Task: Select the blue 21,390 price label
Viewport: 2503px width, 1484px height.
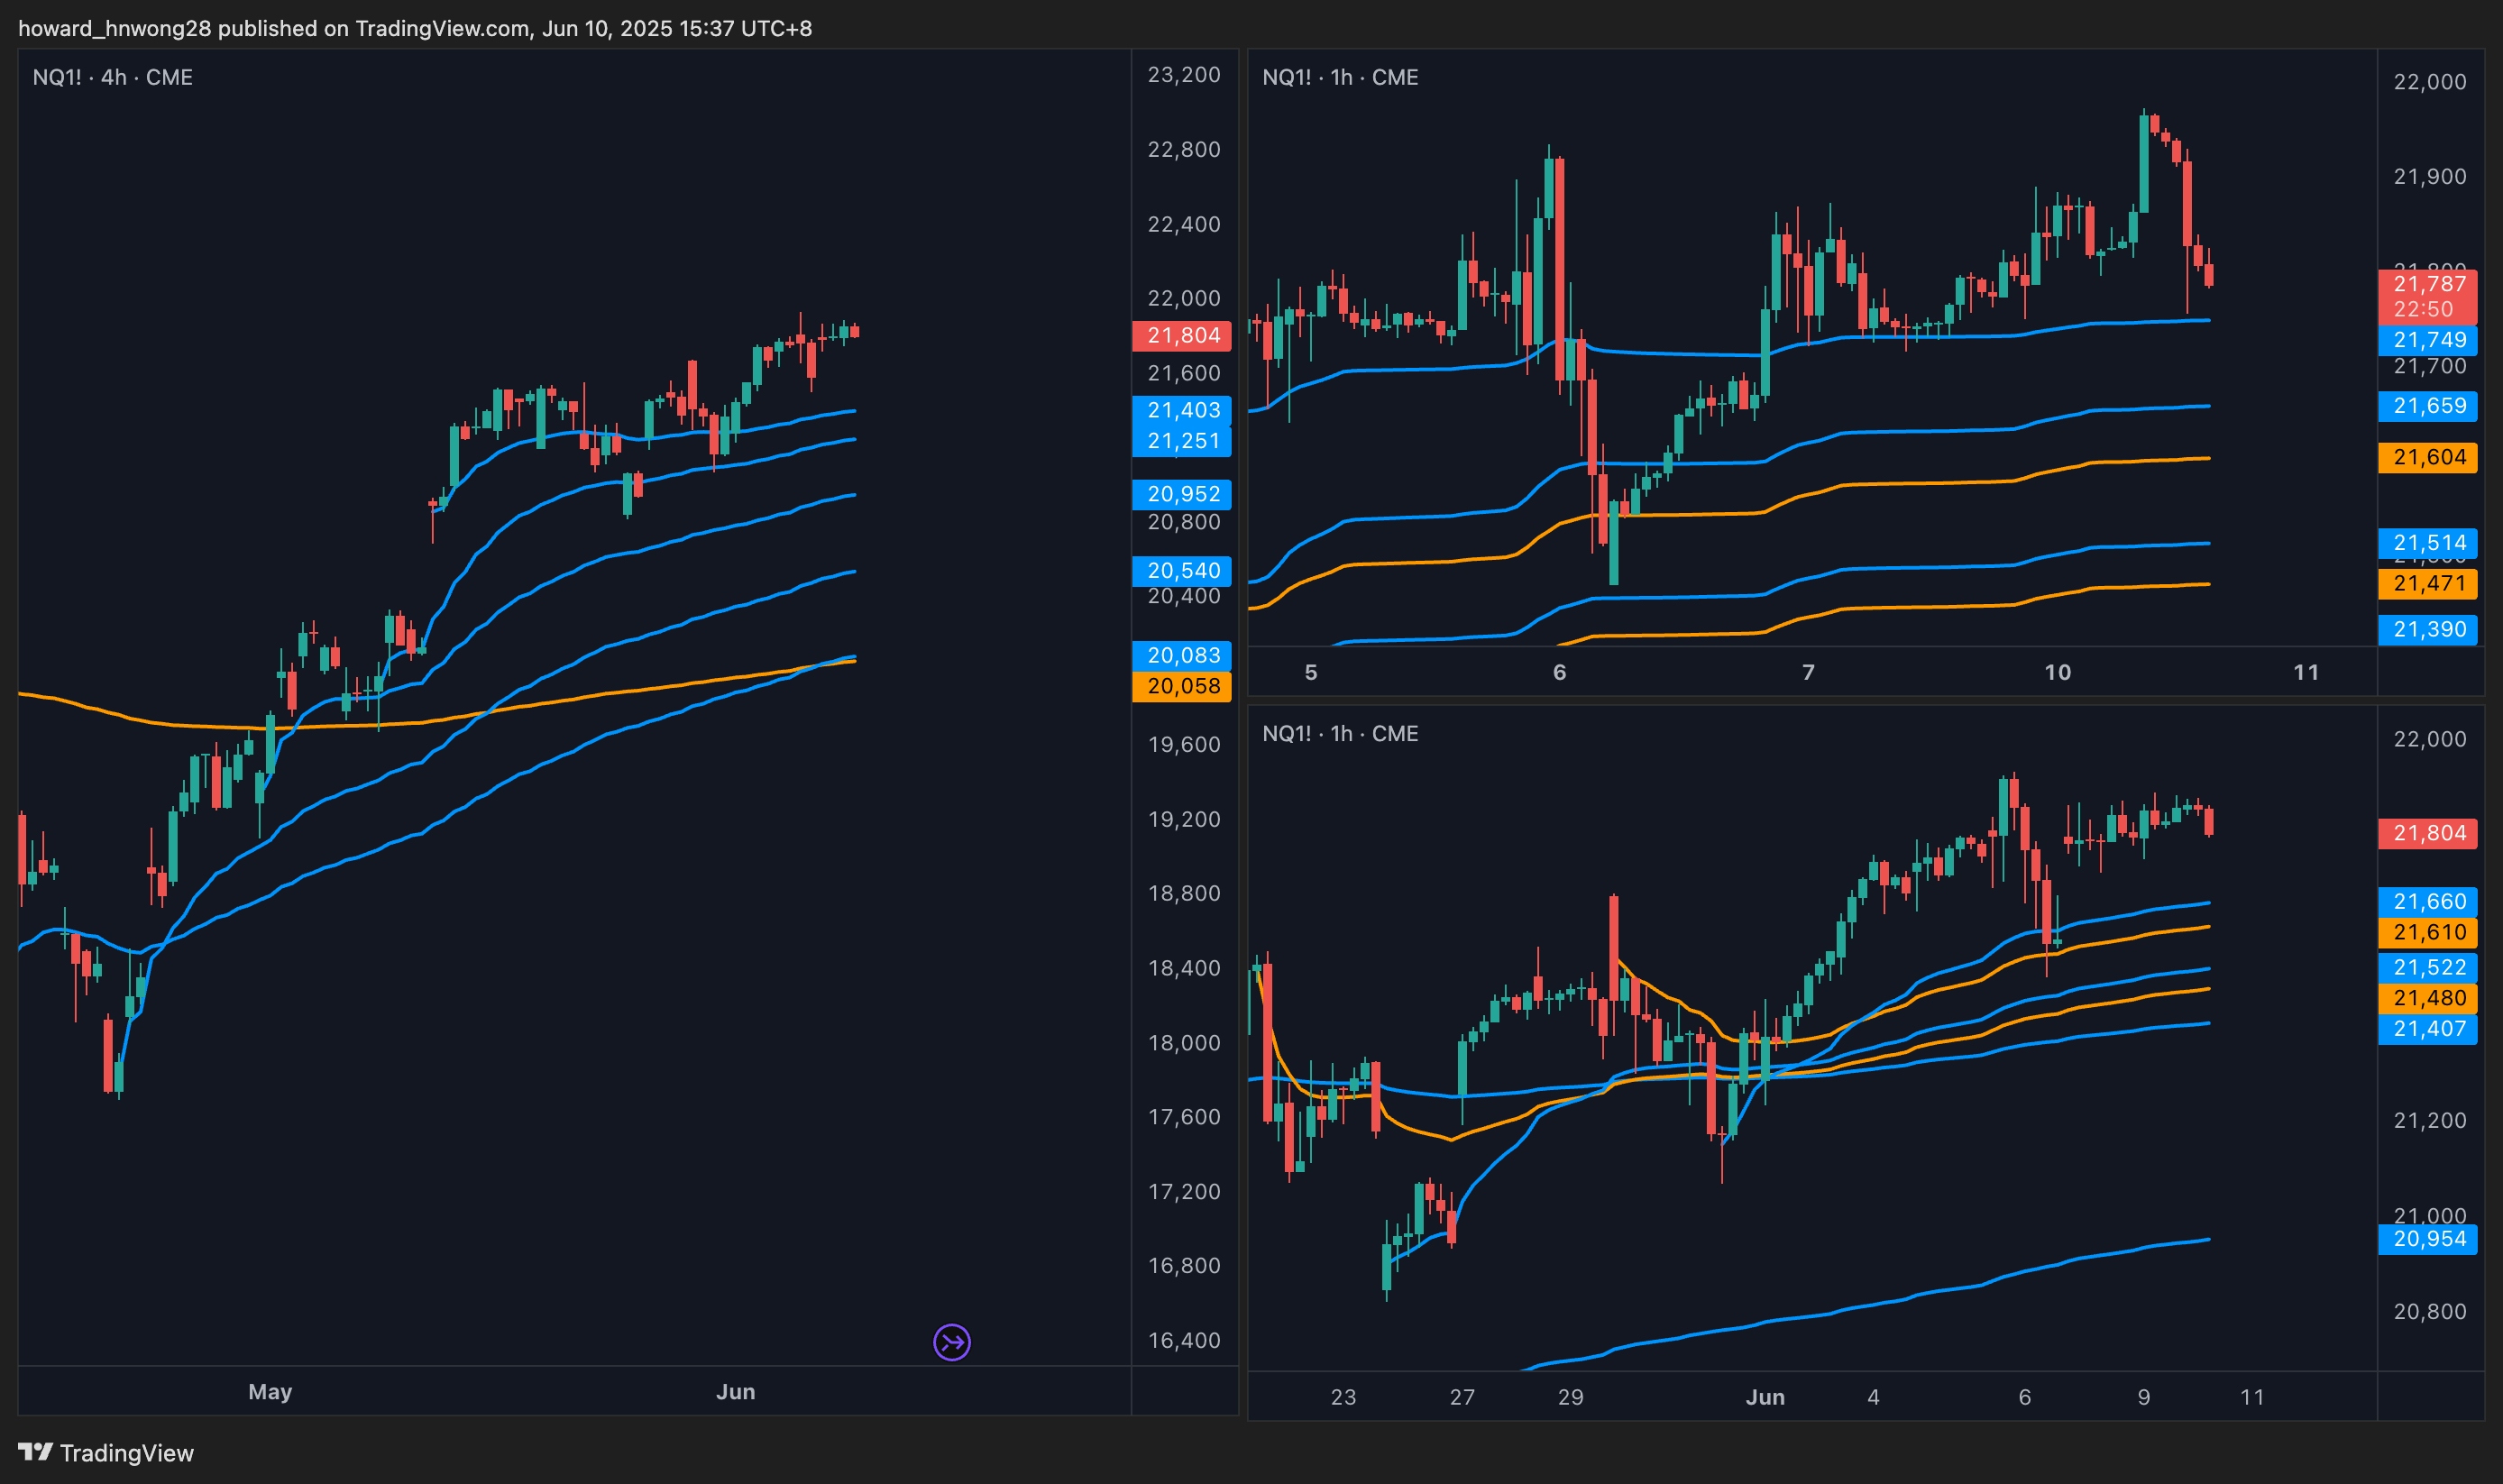Action: tap(2428, 629)
